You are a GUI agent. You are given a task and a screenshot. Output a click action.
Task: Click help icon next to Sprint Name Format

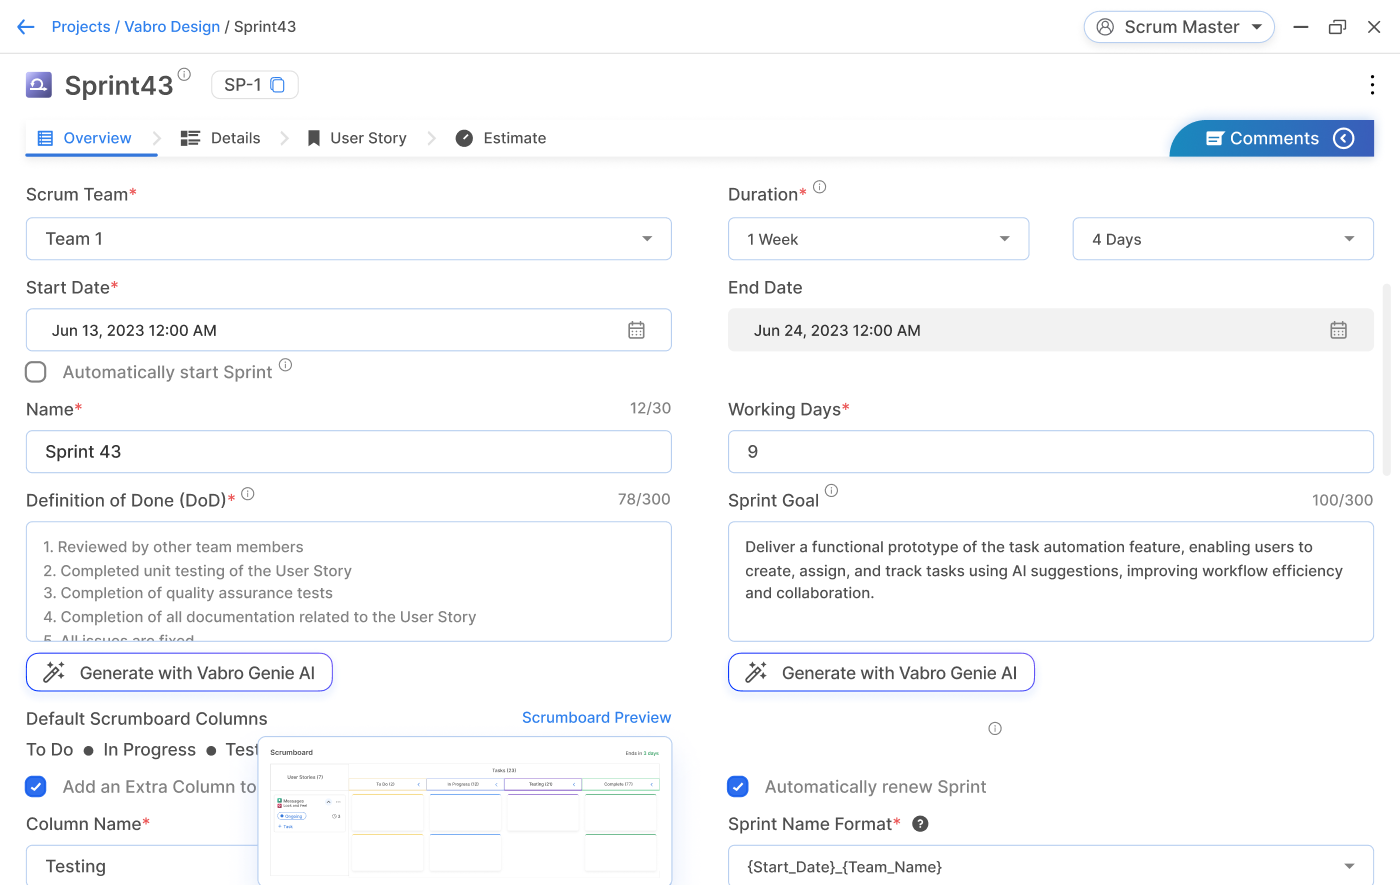[x=920, y=824]
